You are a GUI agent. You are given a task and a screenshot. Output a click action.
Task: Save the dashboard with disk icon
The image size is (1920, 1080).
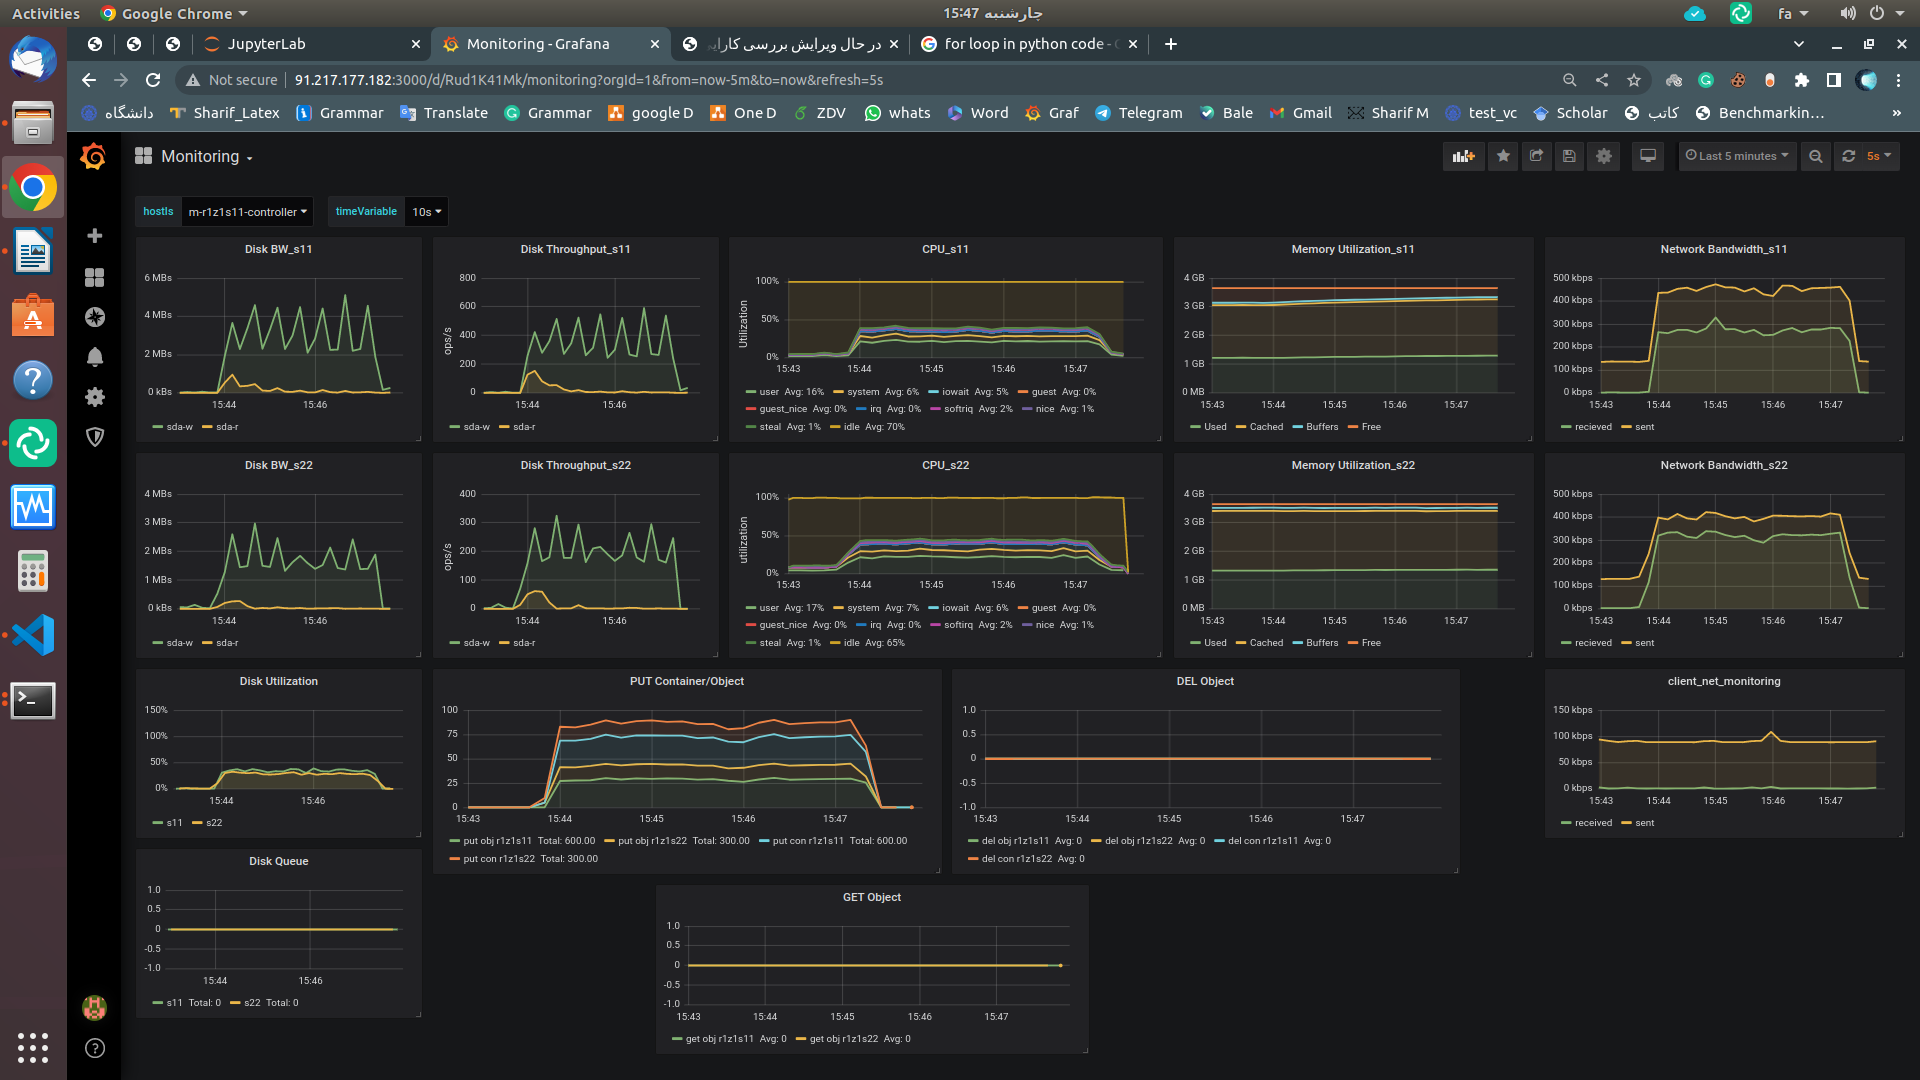(x=1569, y=156)
